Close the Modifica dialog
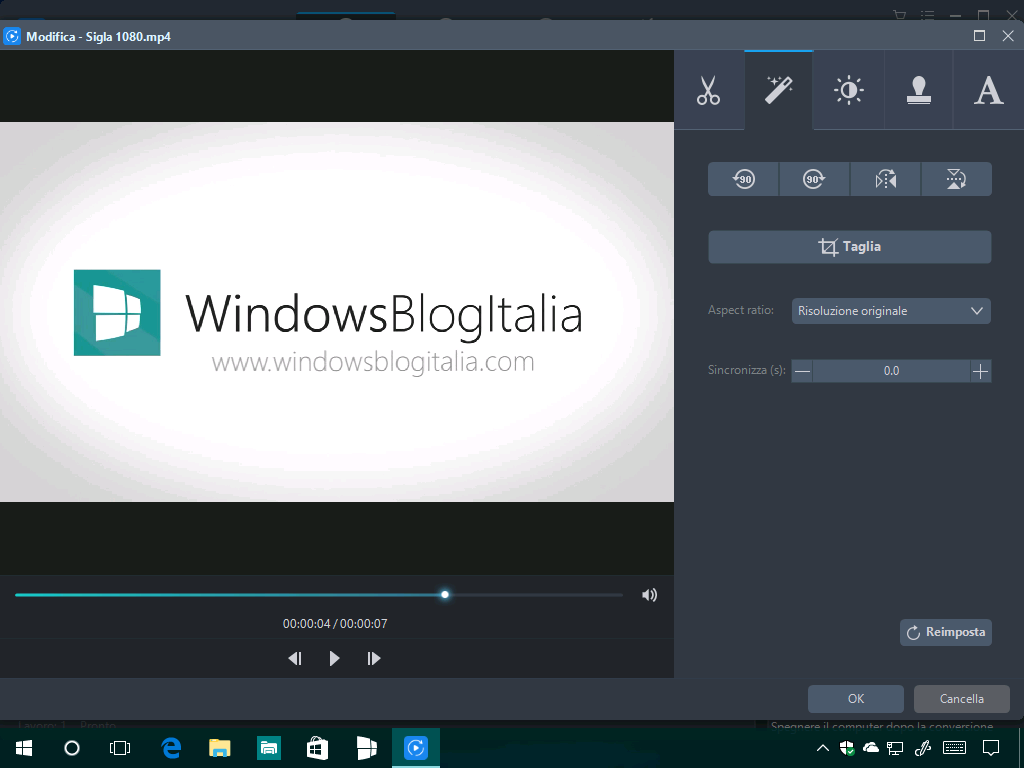The image size is (1024, 768). point(1008,36)
